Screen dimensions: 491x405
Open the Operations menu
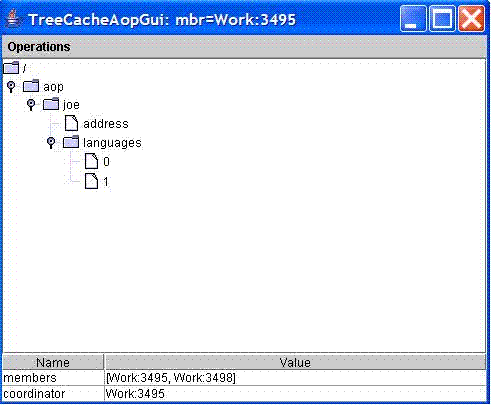coord(39,47)
